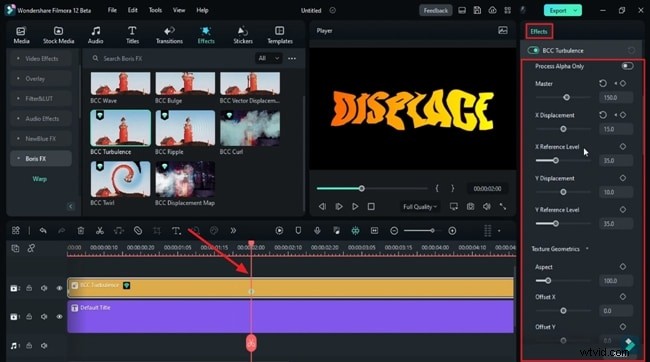Reset the Master parameter

tap(603, 83)
